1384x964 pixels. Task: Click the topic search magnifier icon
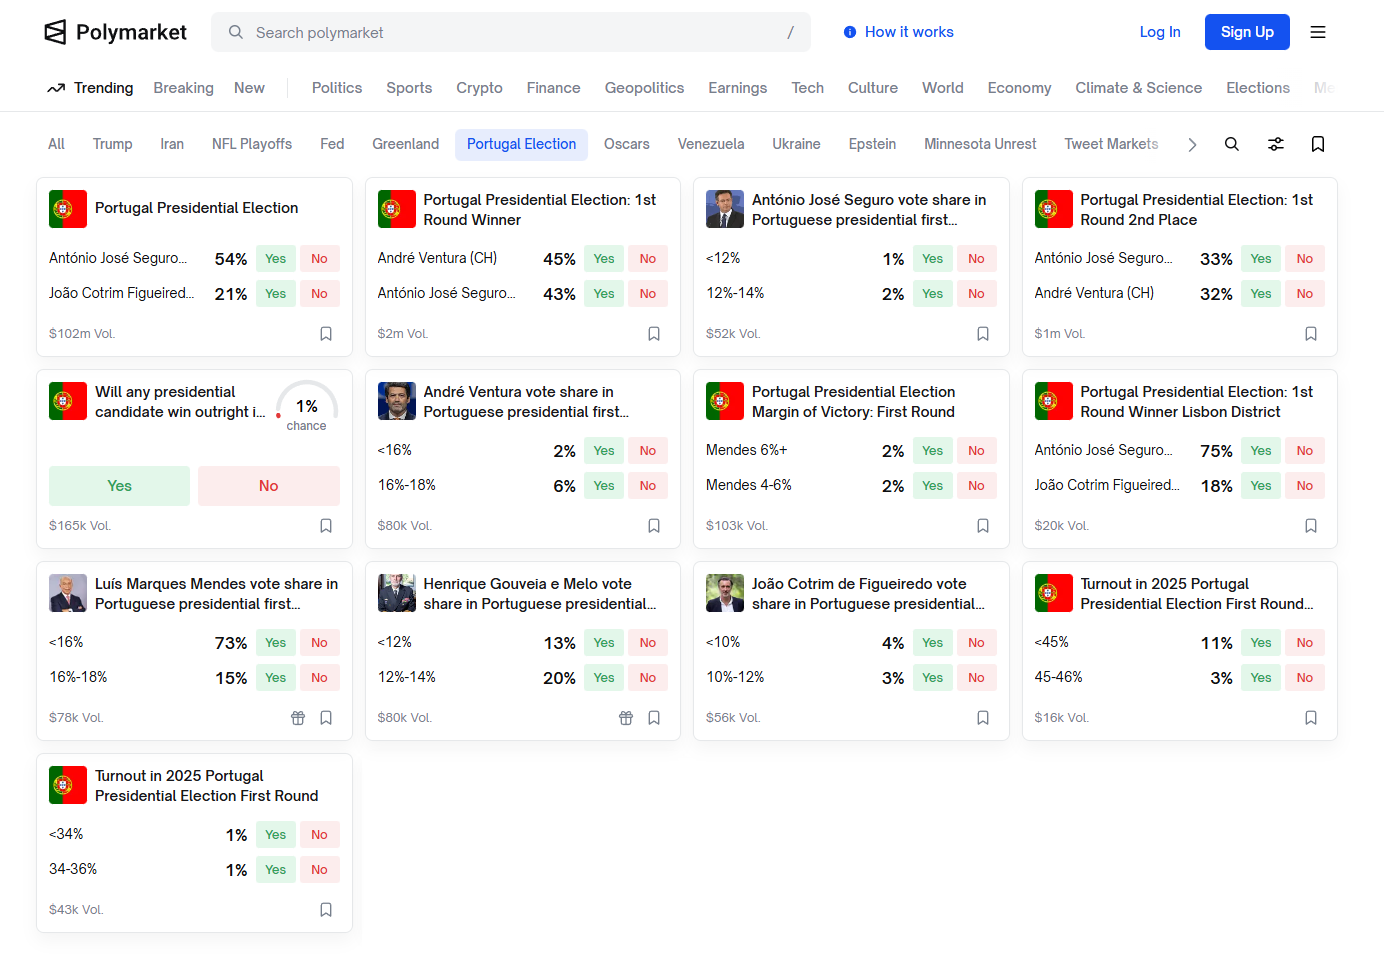1232,144
